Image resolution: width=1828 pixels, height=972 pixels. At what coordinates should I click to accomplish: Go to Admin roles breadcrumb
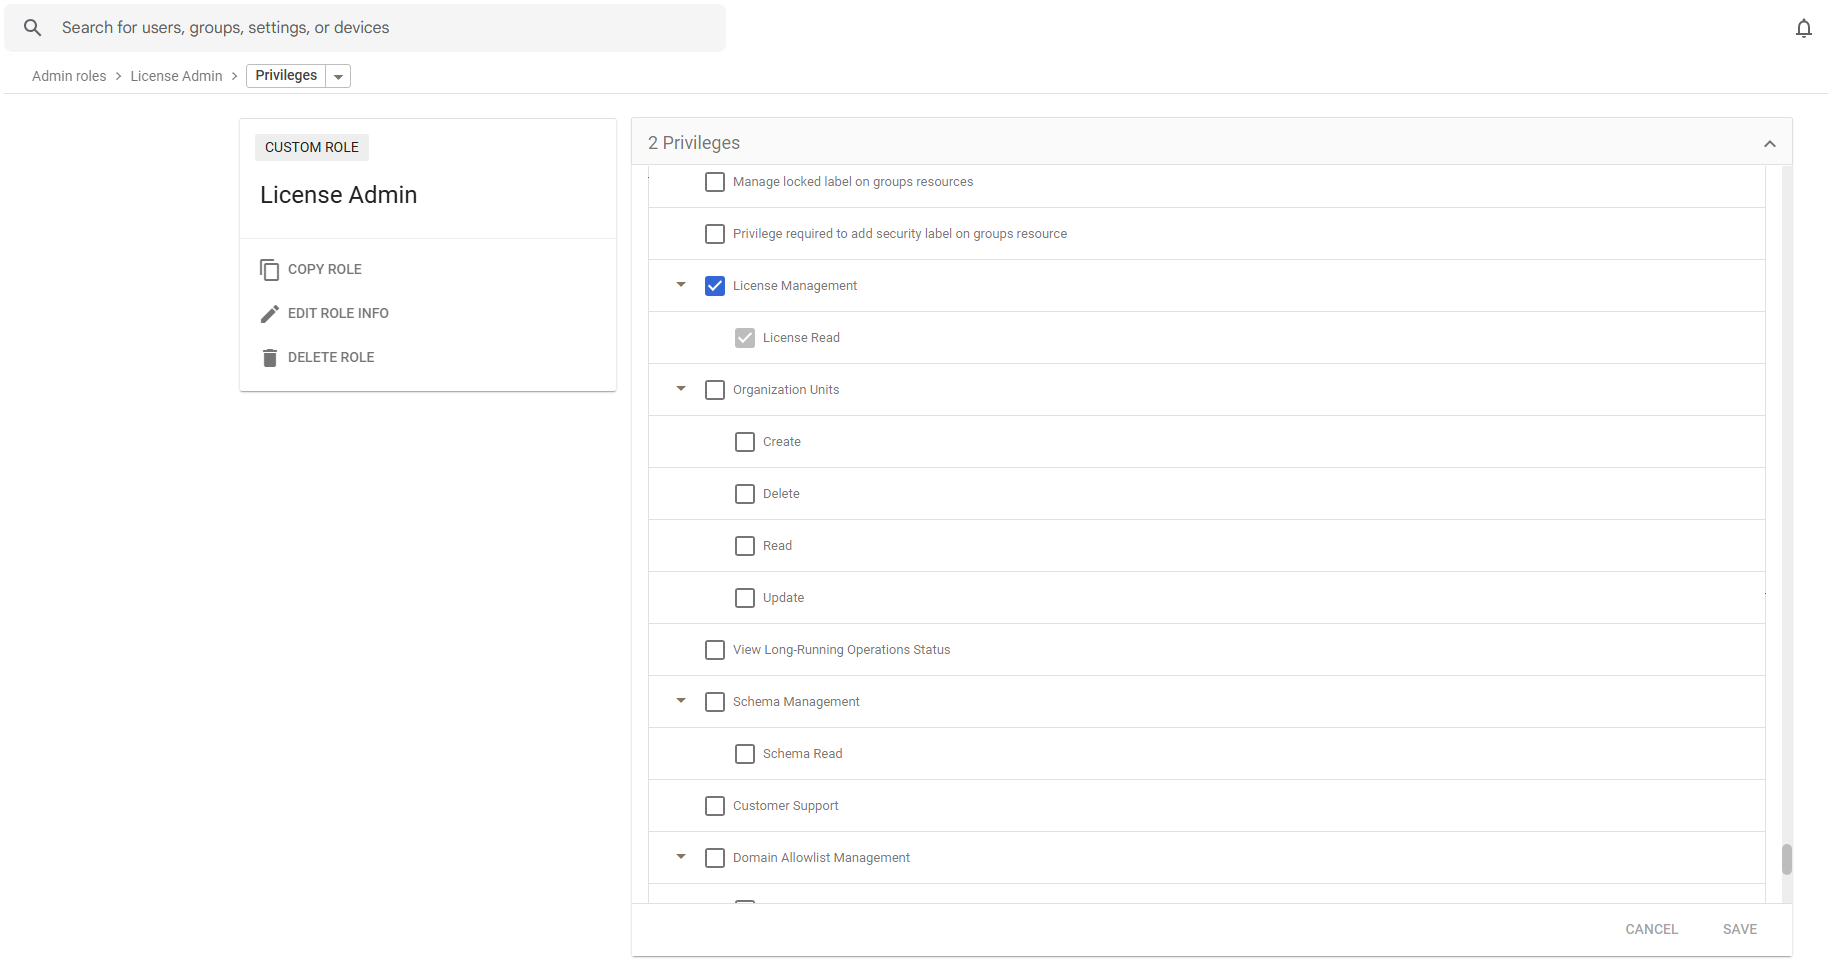[69, 76]
